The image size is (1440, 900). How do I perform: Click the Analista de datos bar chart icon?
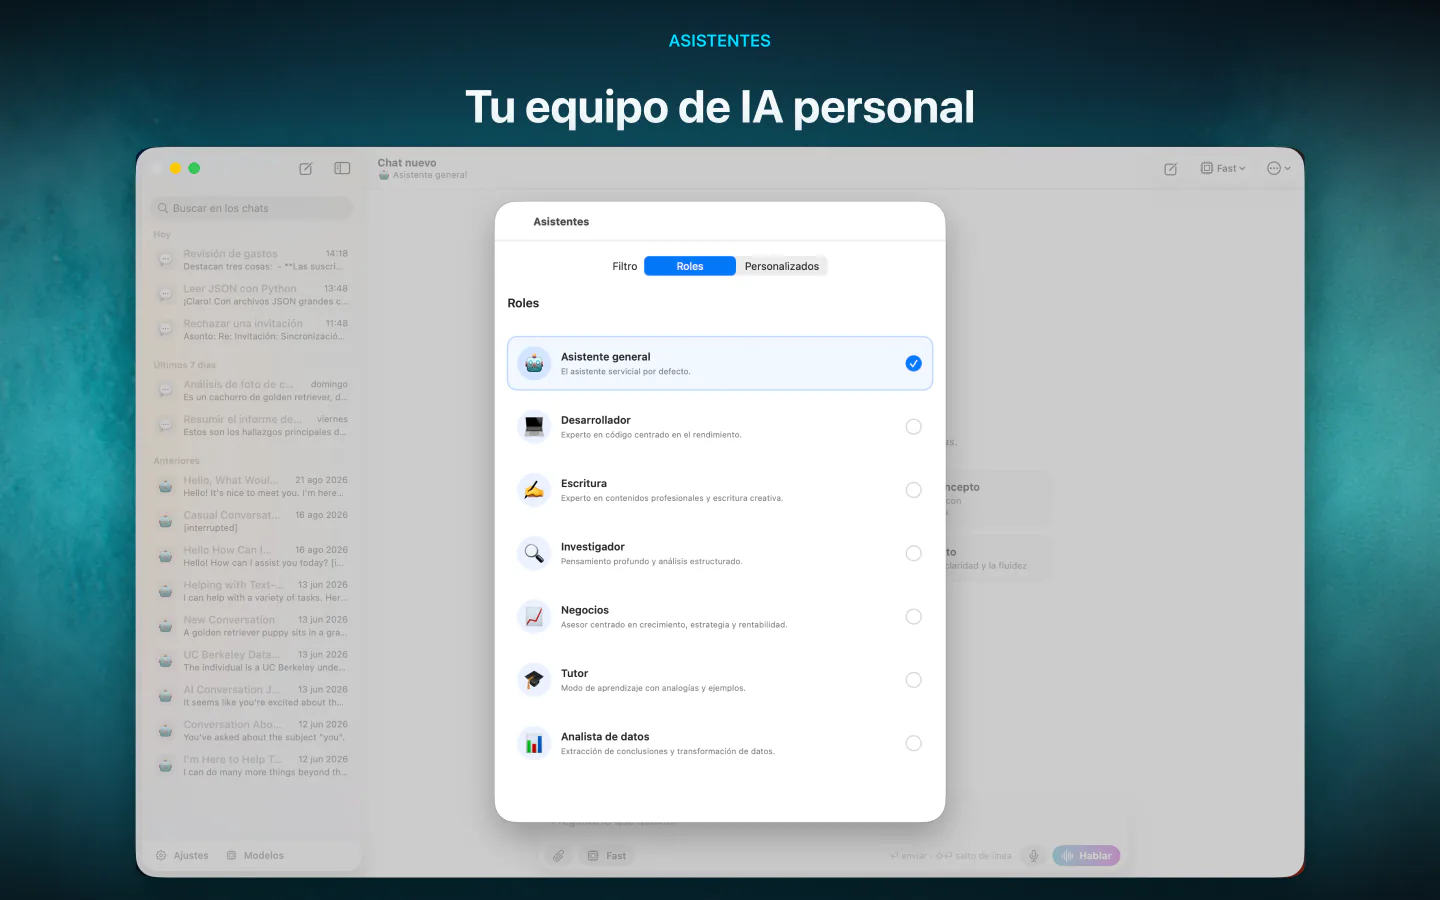[x=534, y=743]
